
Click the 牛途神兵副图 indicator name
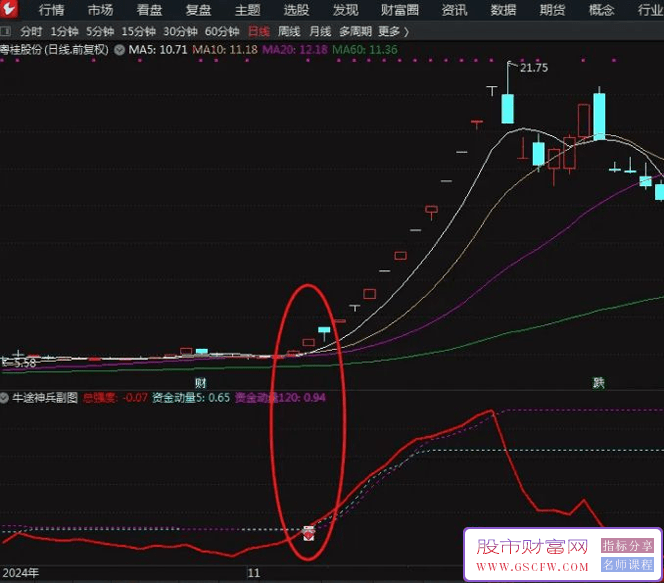click(x=45, y=398)
